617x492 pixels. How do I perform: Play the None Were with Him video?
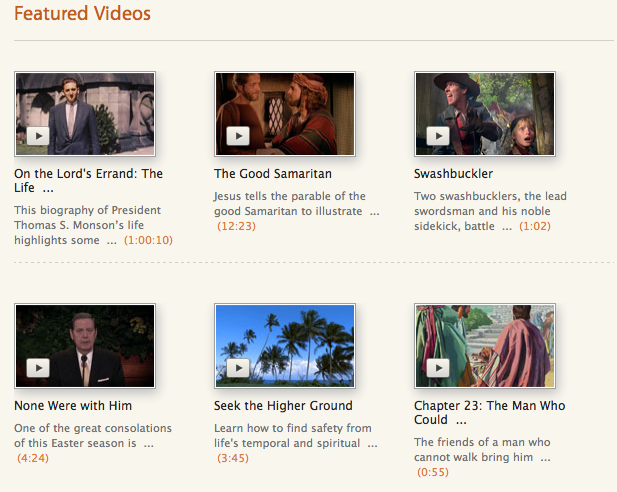[38, 368]
